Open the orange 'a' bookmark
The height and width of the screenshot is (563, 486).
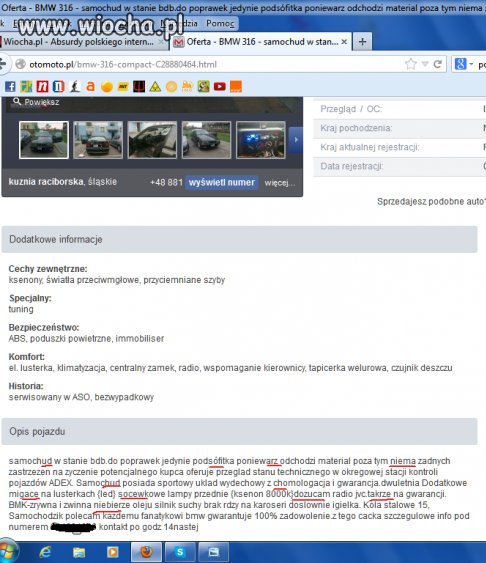pos(91,87)
